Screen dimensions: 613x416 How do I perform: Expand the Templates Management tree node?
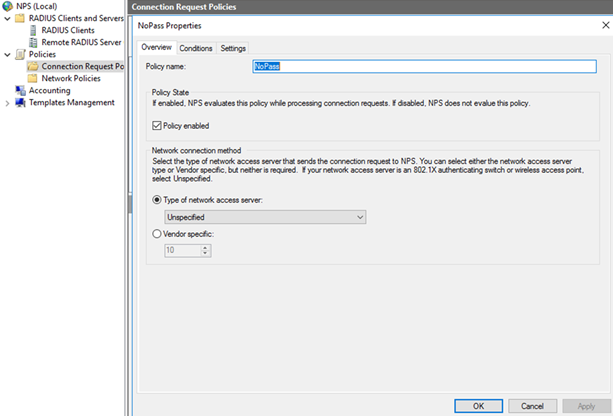[x=7, y=102]
